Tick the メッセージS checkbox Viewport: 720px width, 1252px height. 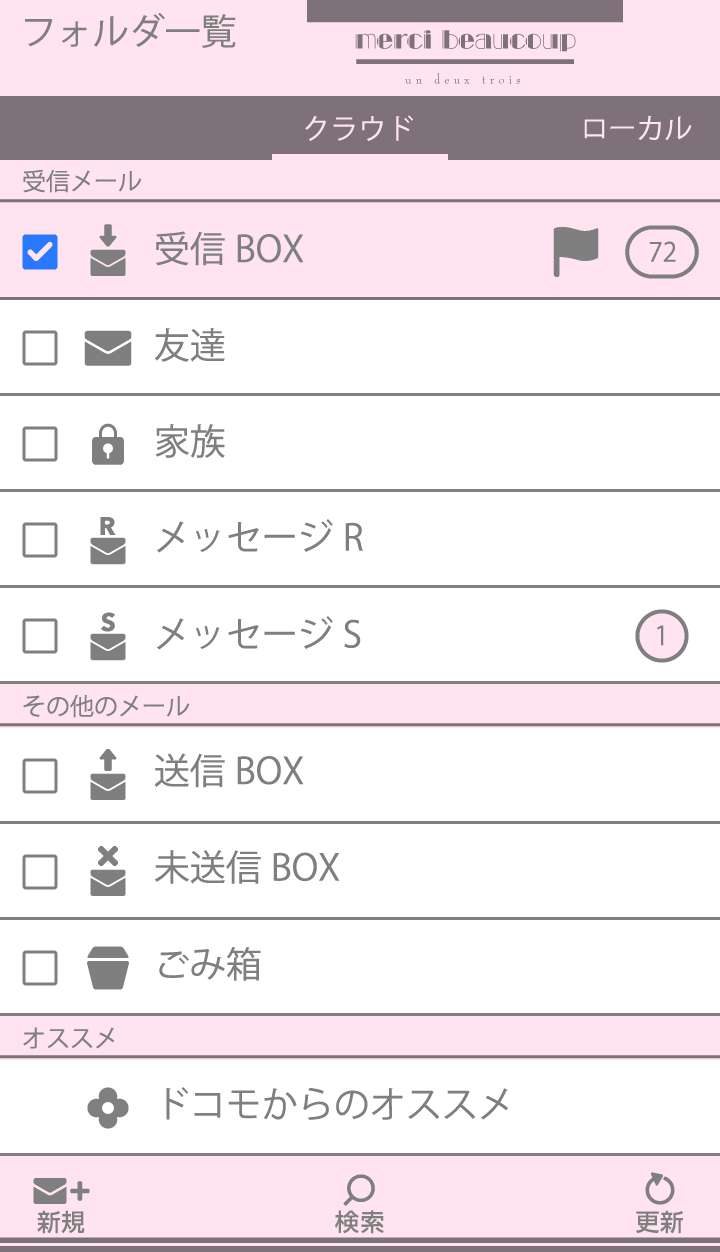40,636
